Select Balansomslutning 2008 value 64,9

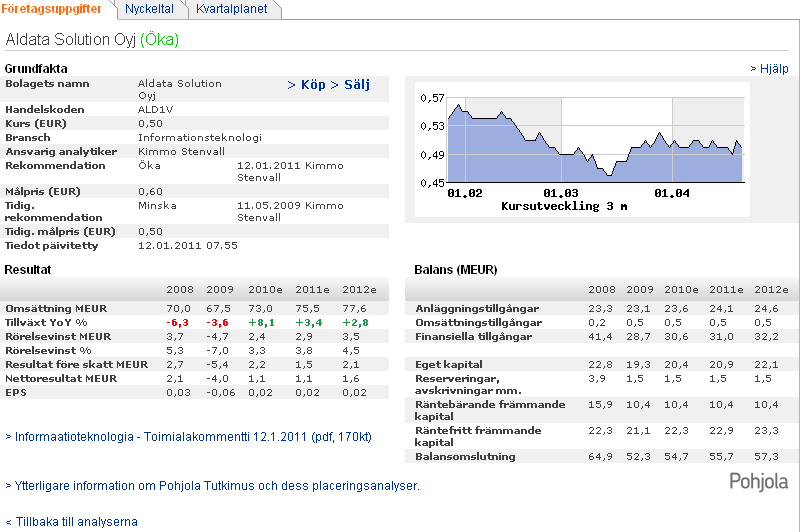(600, 456)
